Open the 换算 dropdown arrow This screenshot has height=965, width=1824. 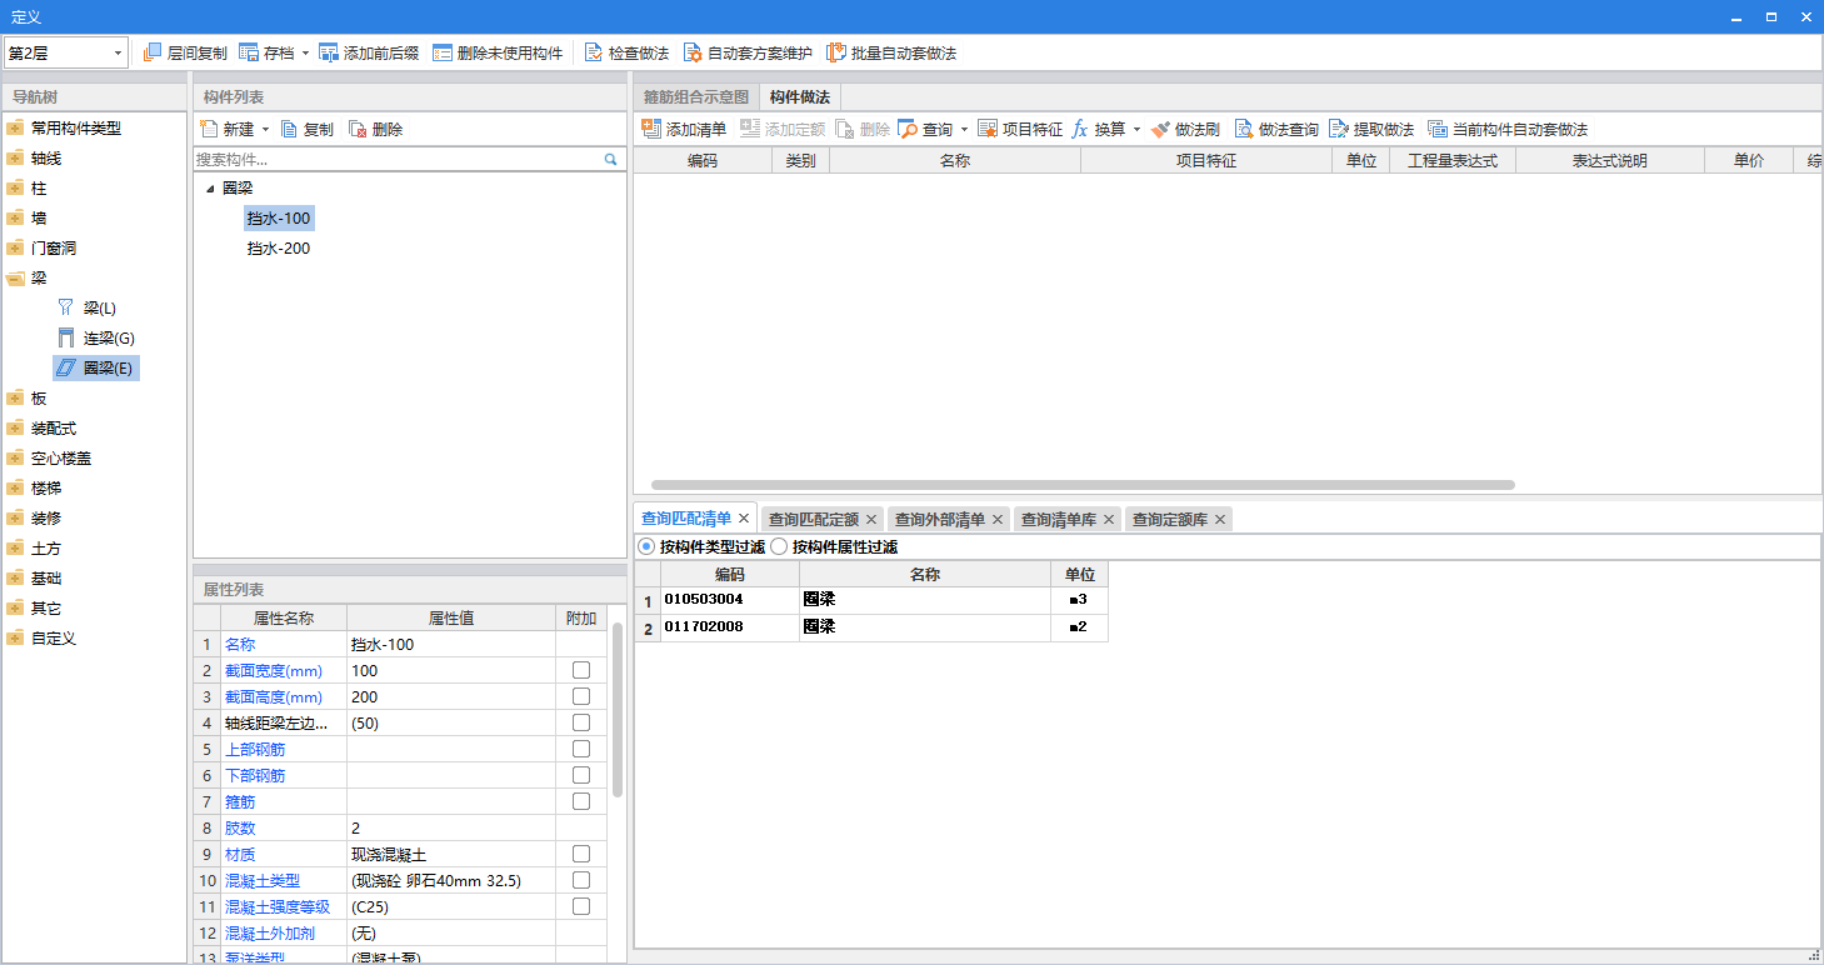pos(1137,129)
